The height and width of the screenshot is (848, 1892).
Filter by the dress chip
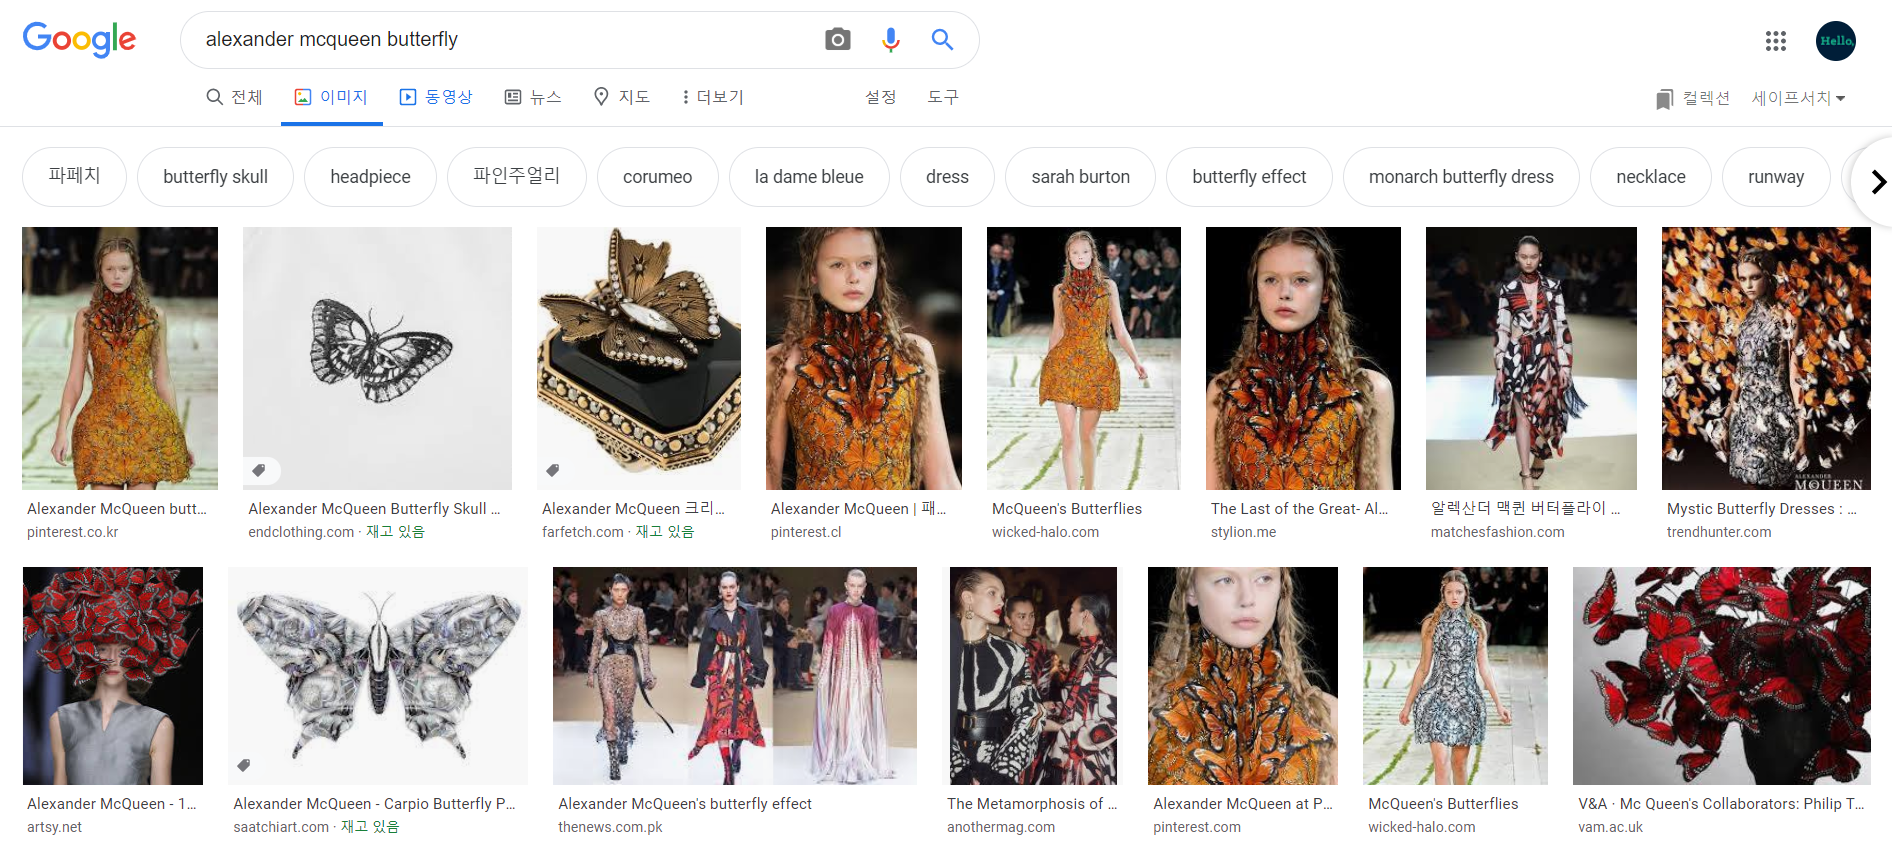coord(947,176)
